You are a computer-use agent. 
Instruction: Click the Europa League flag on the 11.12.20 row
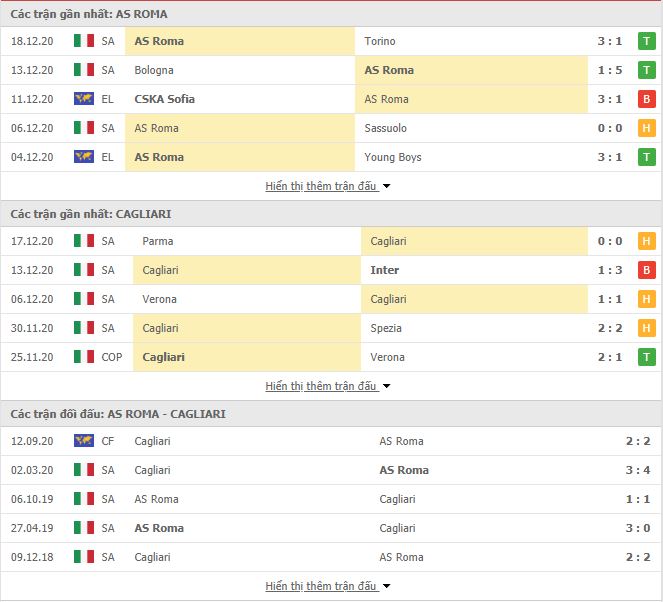(x=84, y=99)
